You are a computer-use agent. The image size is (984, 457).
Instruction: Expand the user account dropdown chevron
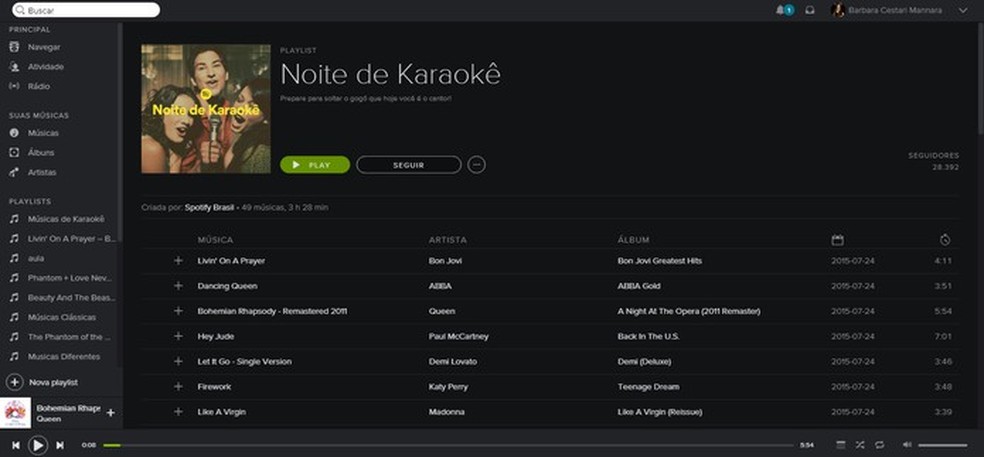963,11
